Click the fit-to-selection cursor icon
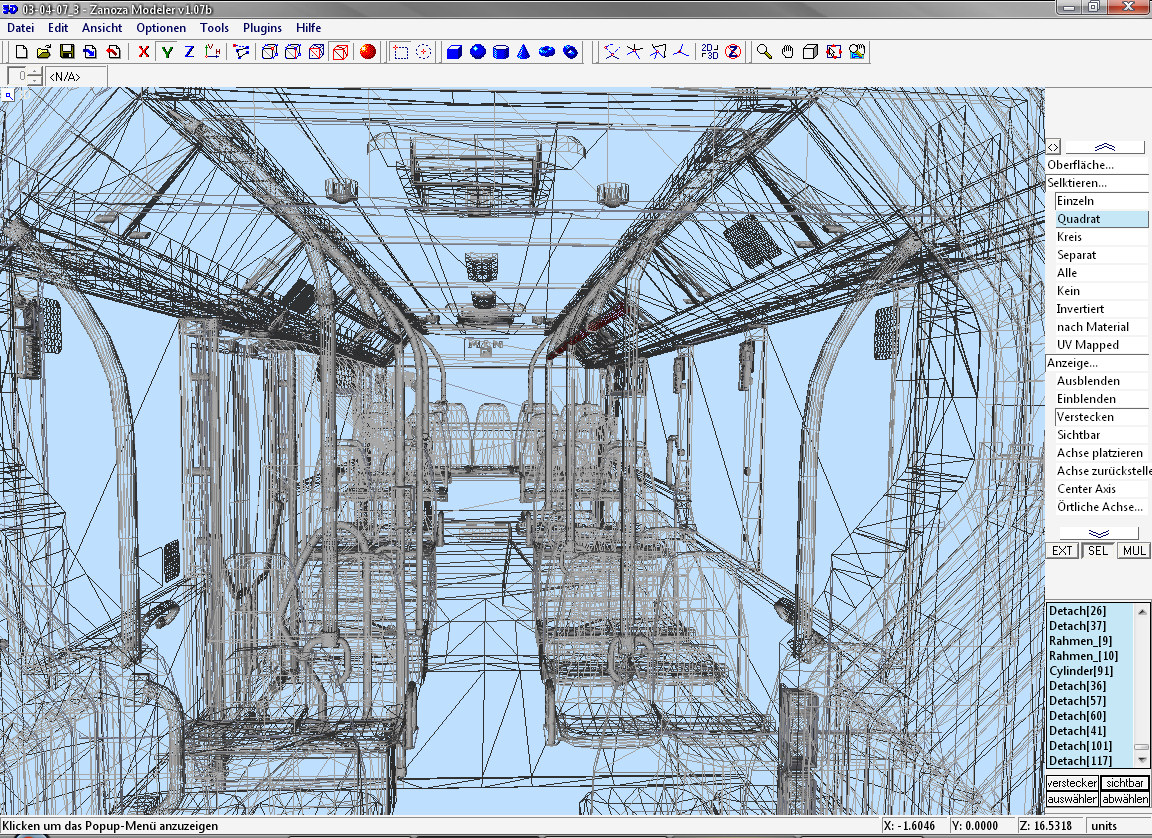Viewport: 1152px width, 838px height. pos(834,51)
